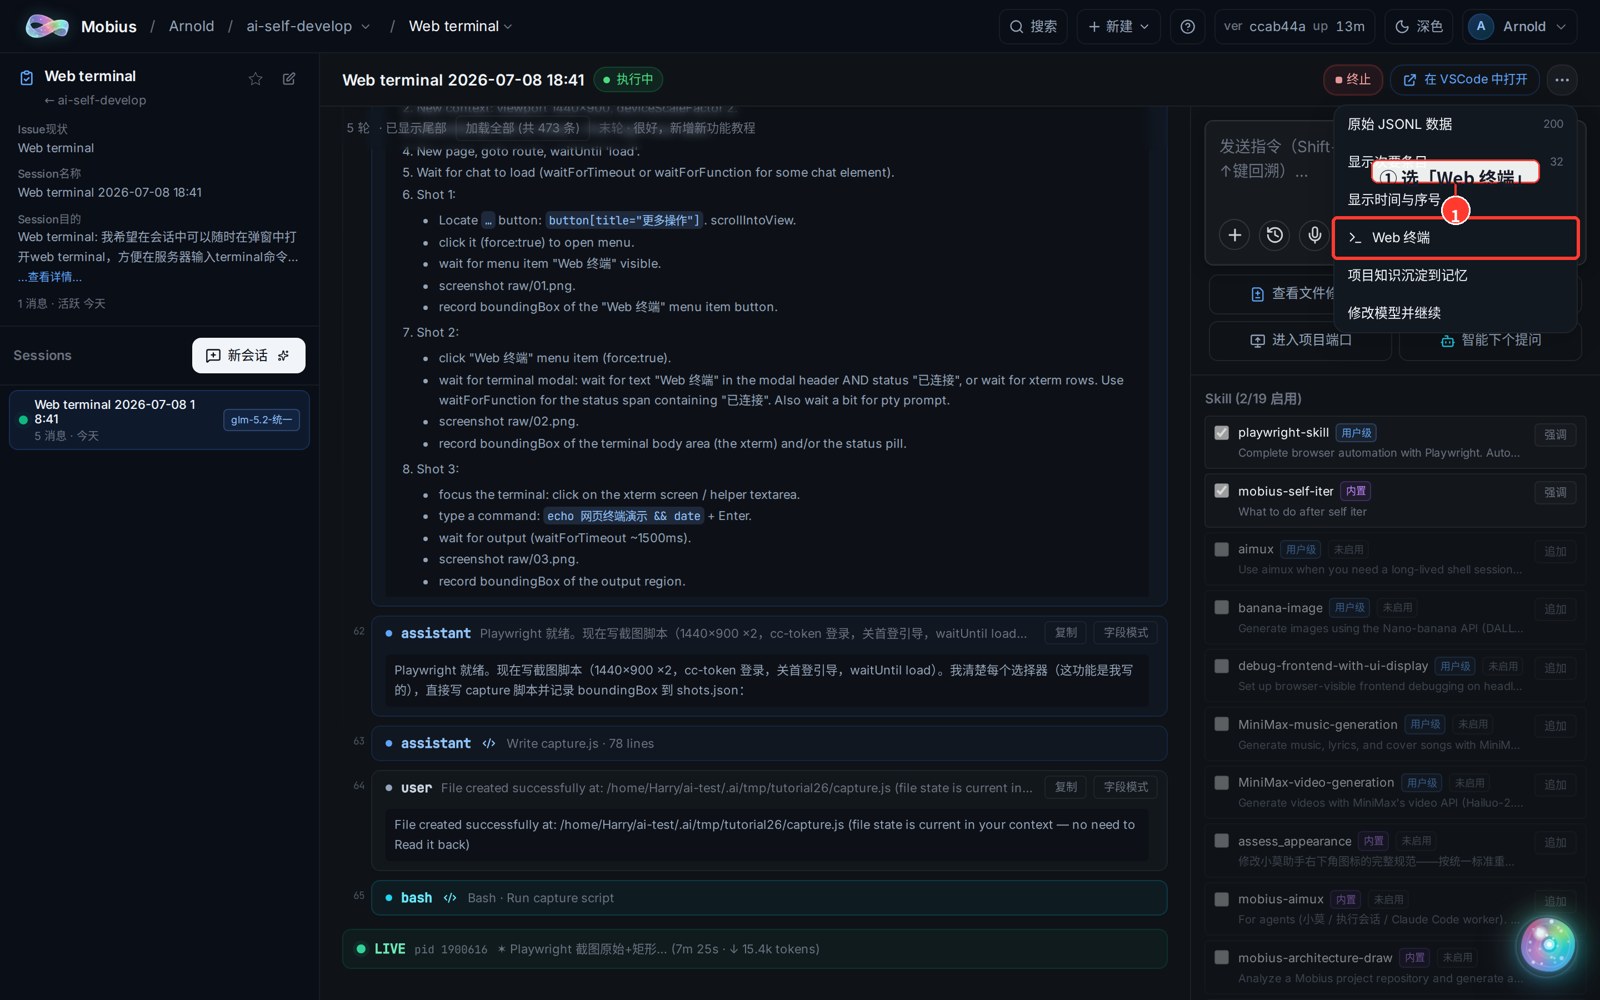The image size is (1600, 1000).
Task: Open the floating assistant orb
Action: point(1547,944)
